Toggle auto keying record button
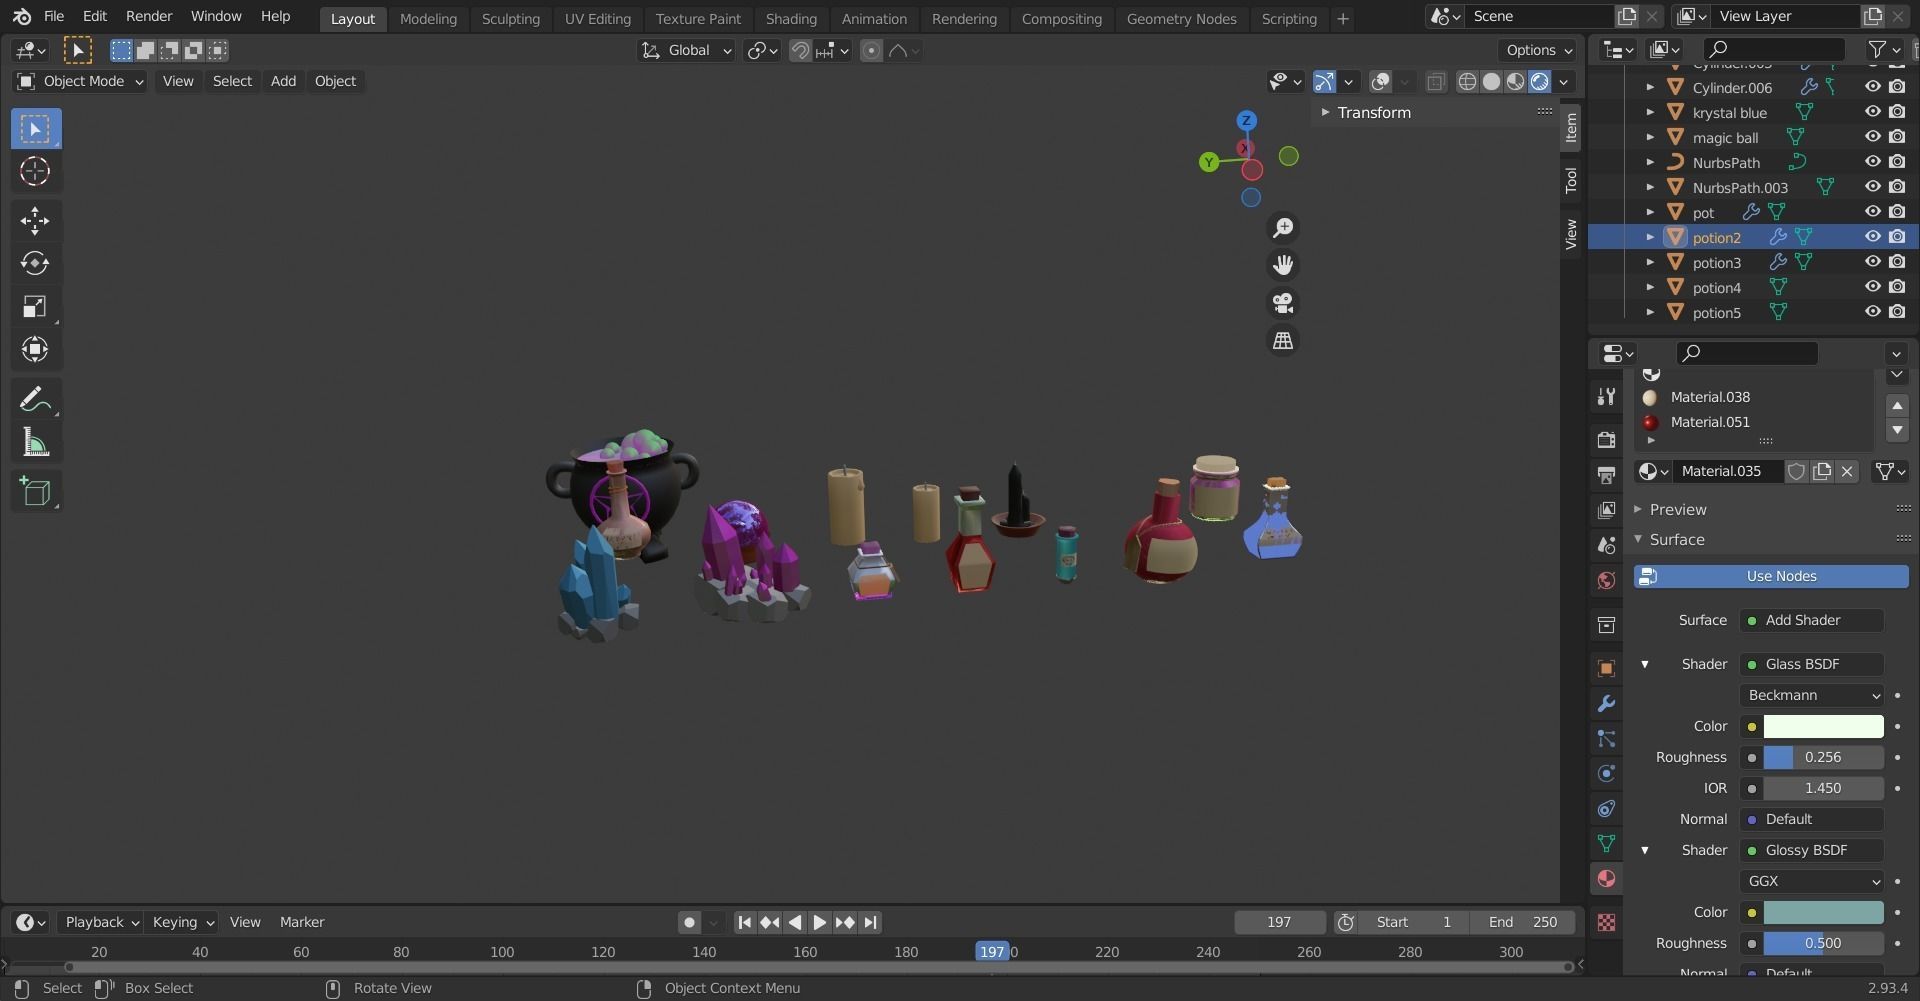 689,923
